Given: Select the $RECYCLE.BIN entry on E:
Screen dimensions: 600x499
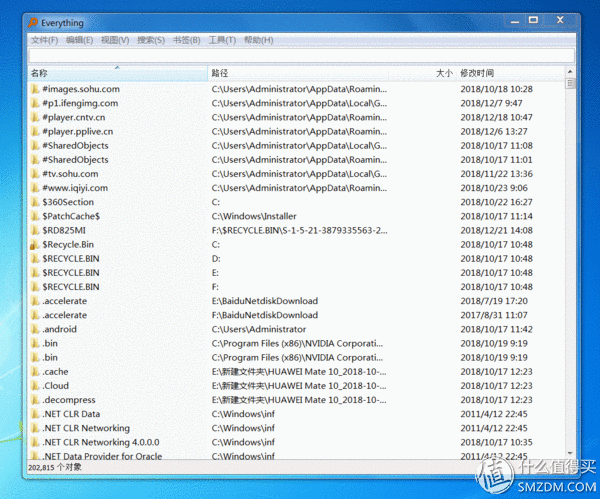Looking at the screenshot, I should pos(297,273).
